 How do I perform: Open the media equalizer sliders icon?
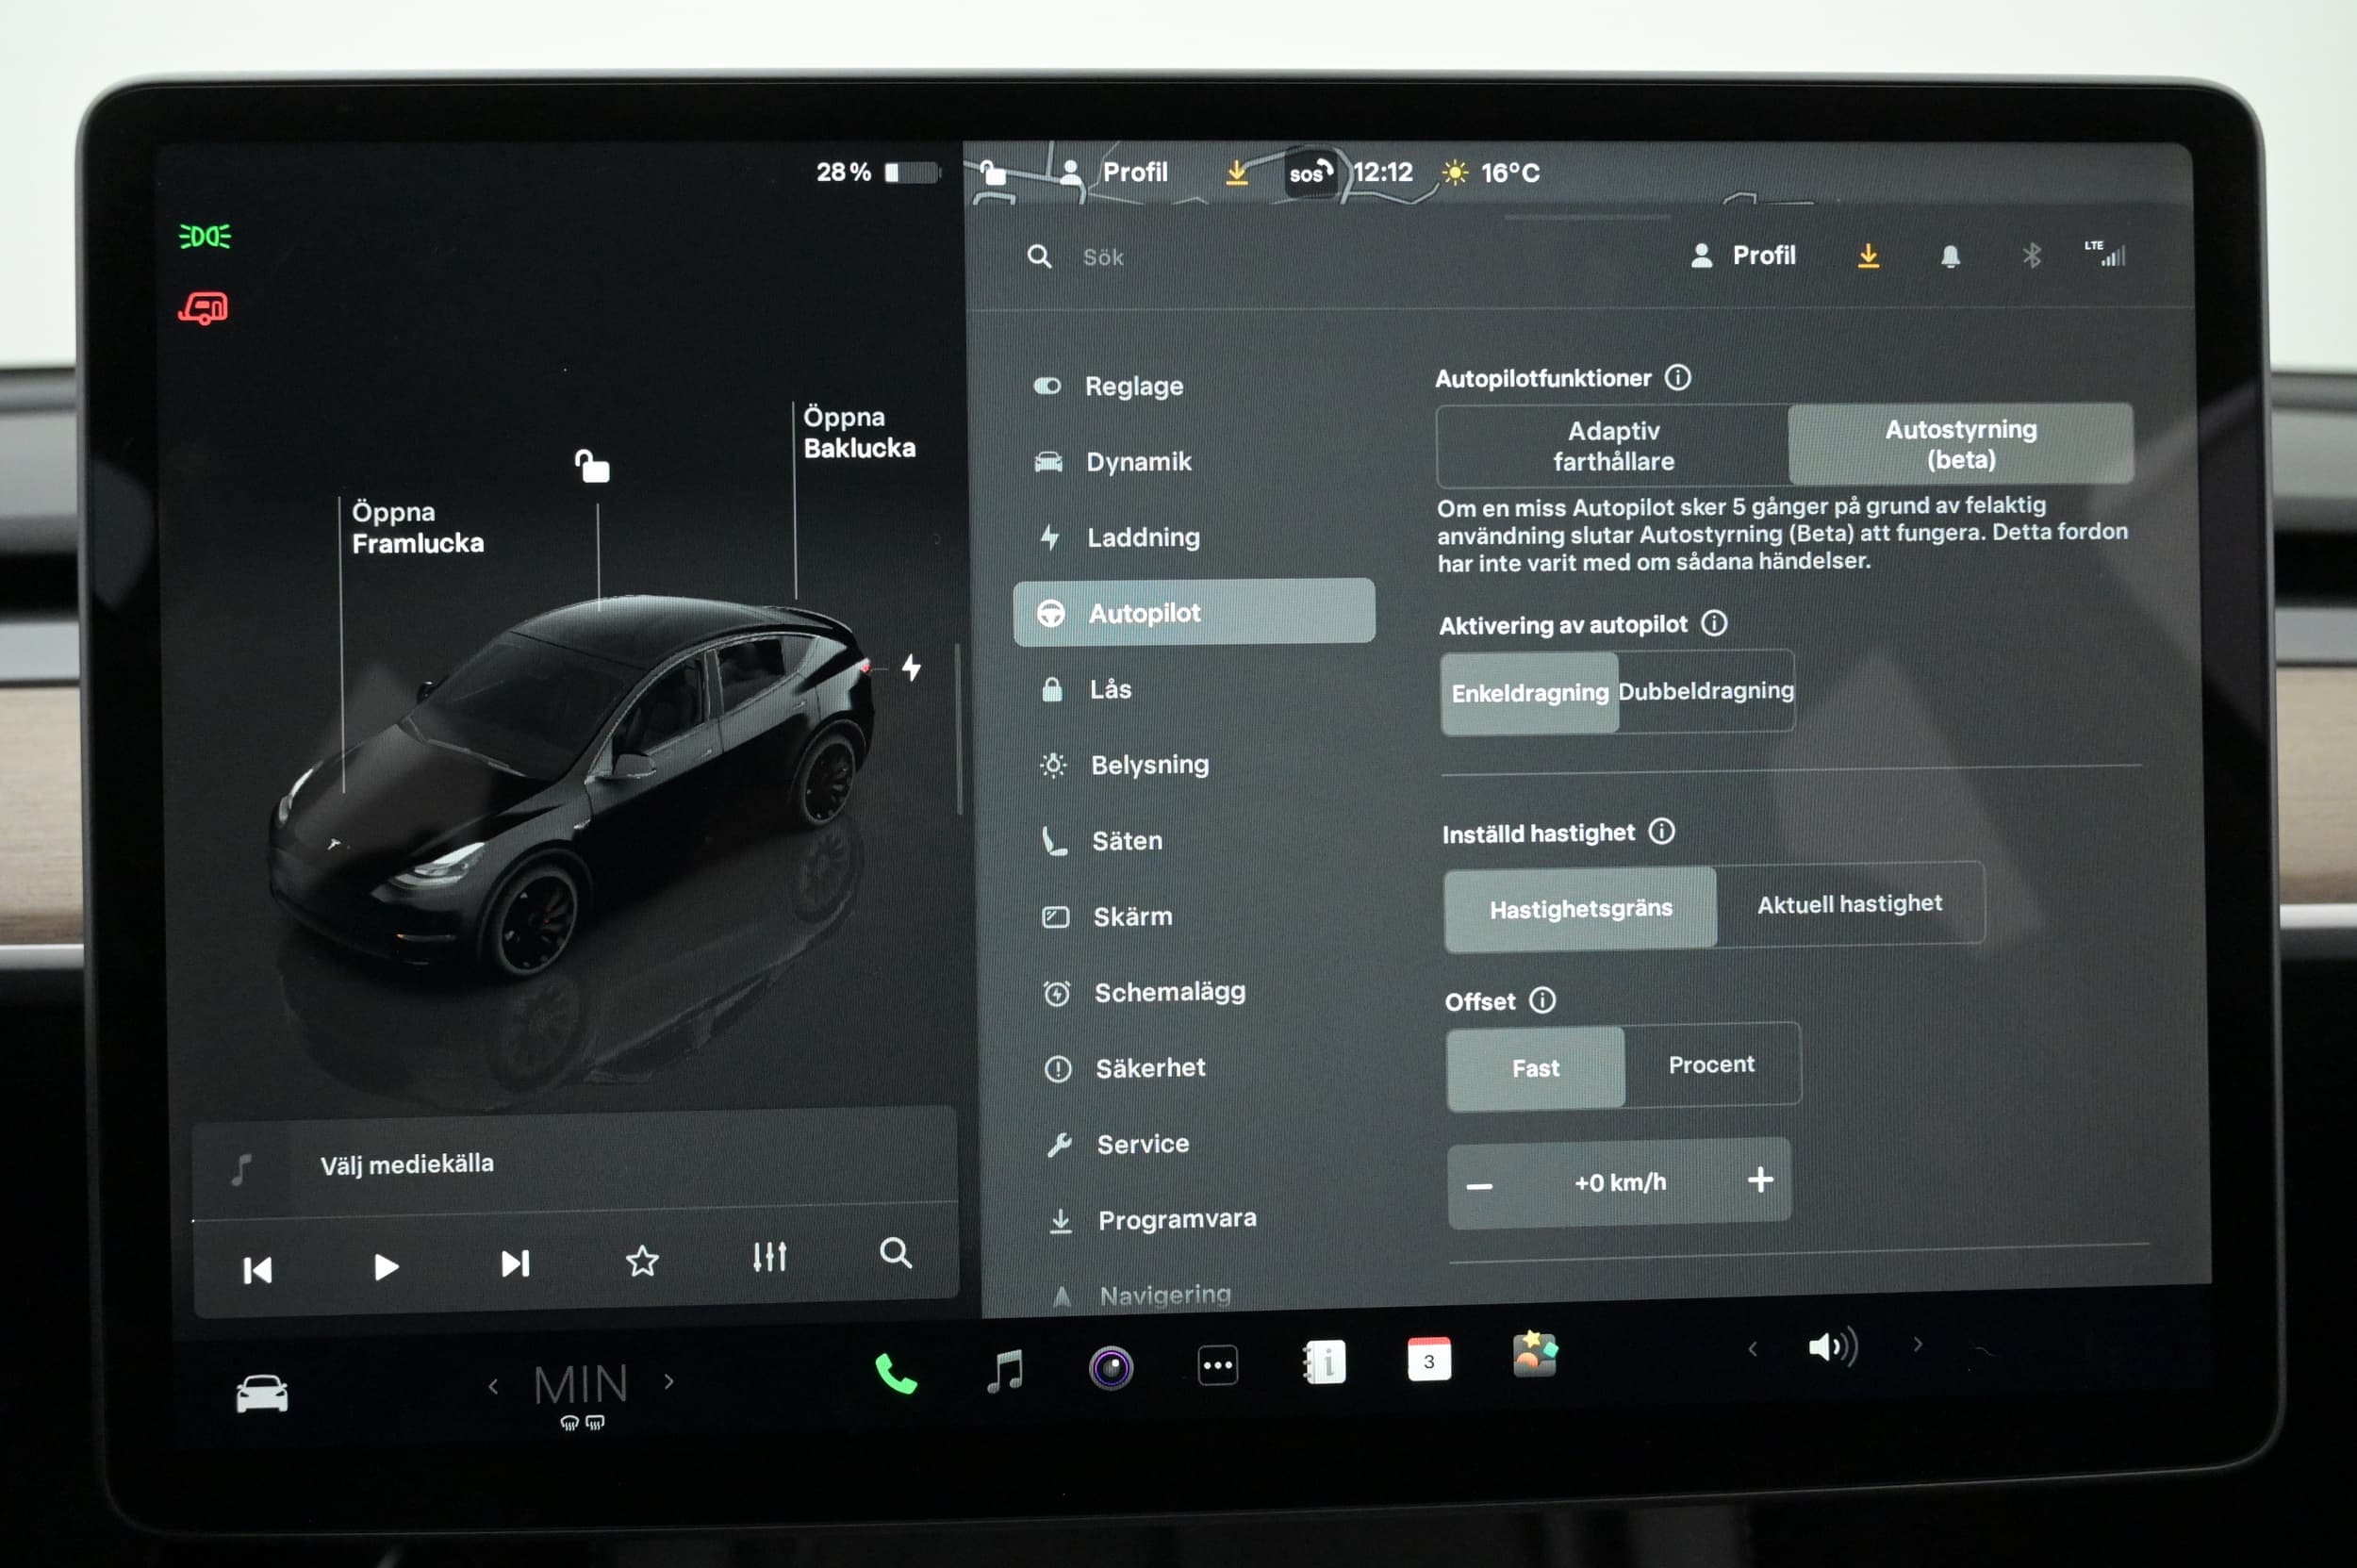pyautogui.click(x=769, y=1257)
